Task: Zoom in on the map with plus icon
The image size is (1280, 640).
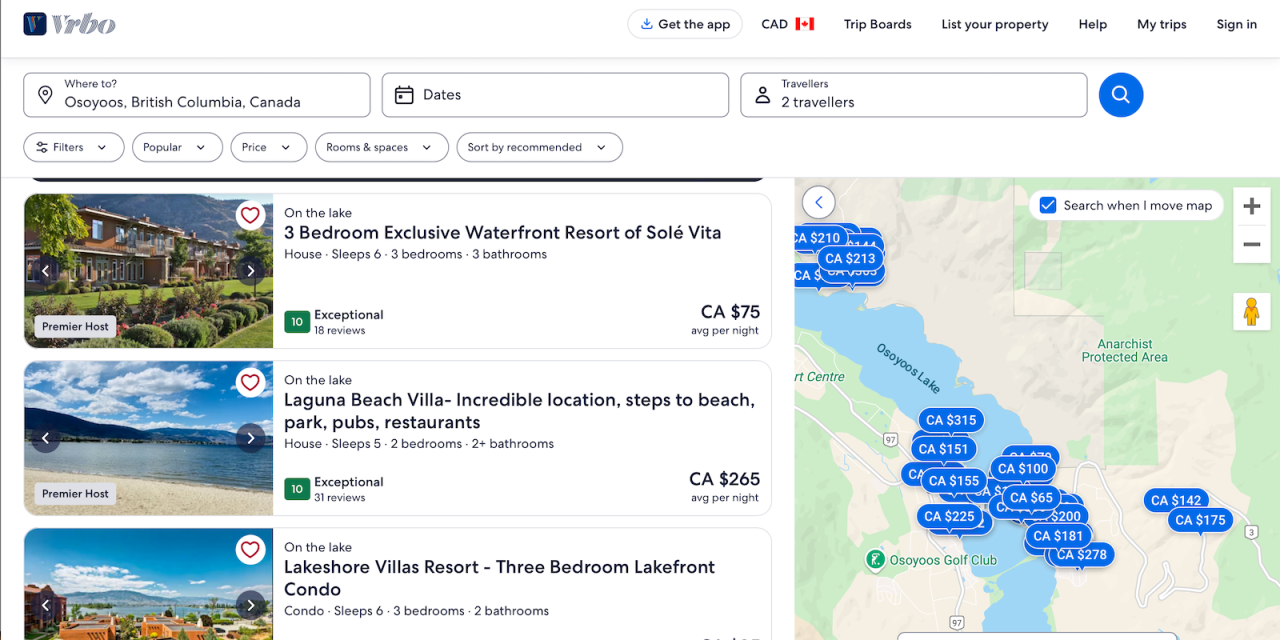Action: click(1252, 206)
